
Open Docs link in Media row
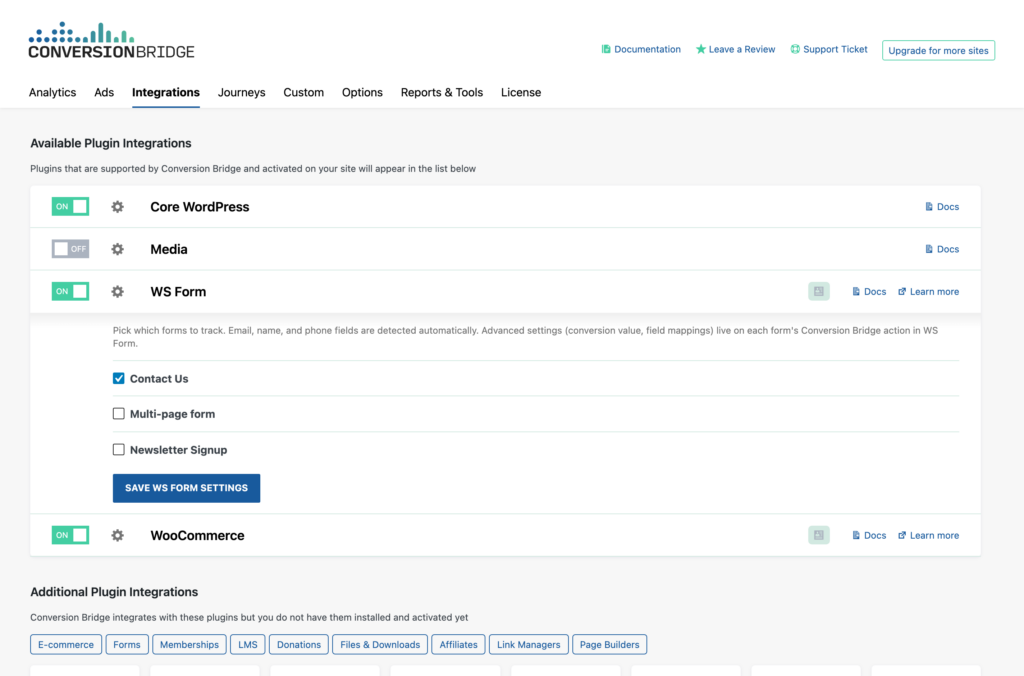point(942,249)
